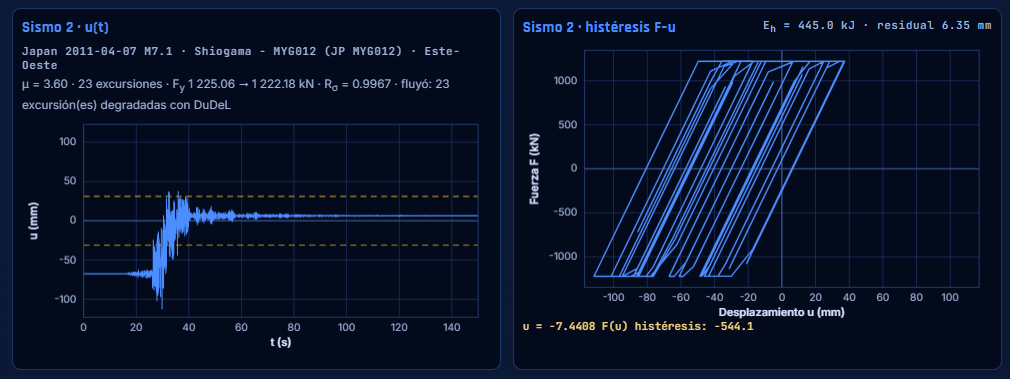Click the 'u (mm)' axis label
Screen dimensions: 1010x379
pos(33,220)
